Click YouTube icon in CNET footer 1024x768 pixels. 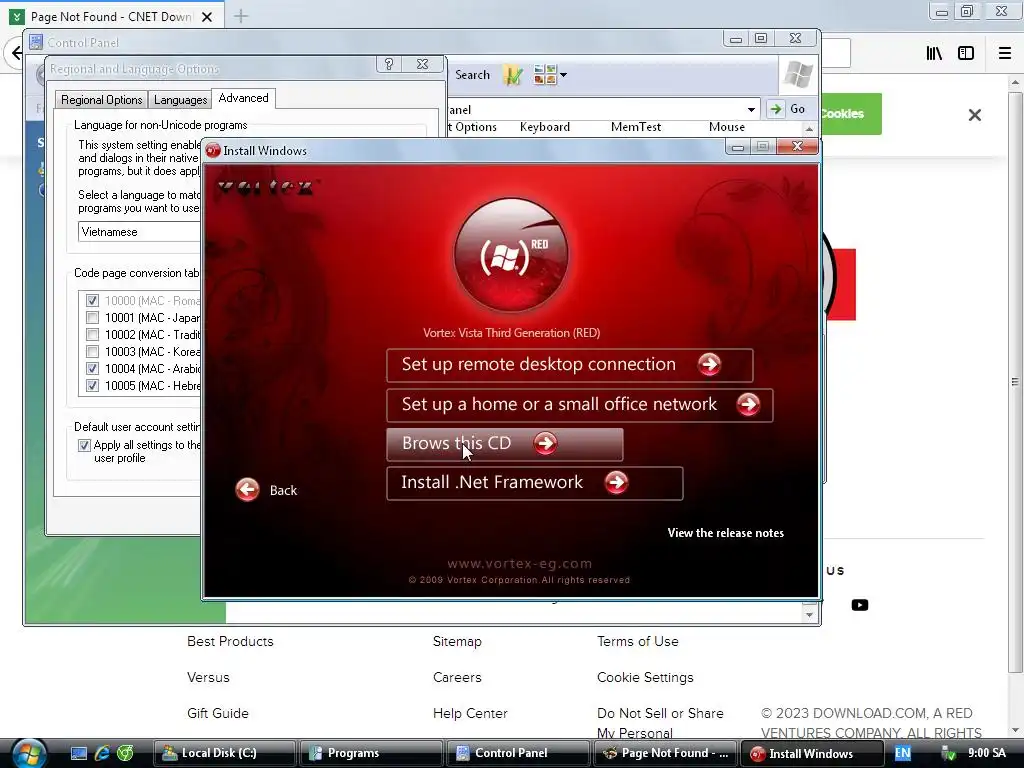[860, 605]
